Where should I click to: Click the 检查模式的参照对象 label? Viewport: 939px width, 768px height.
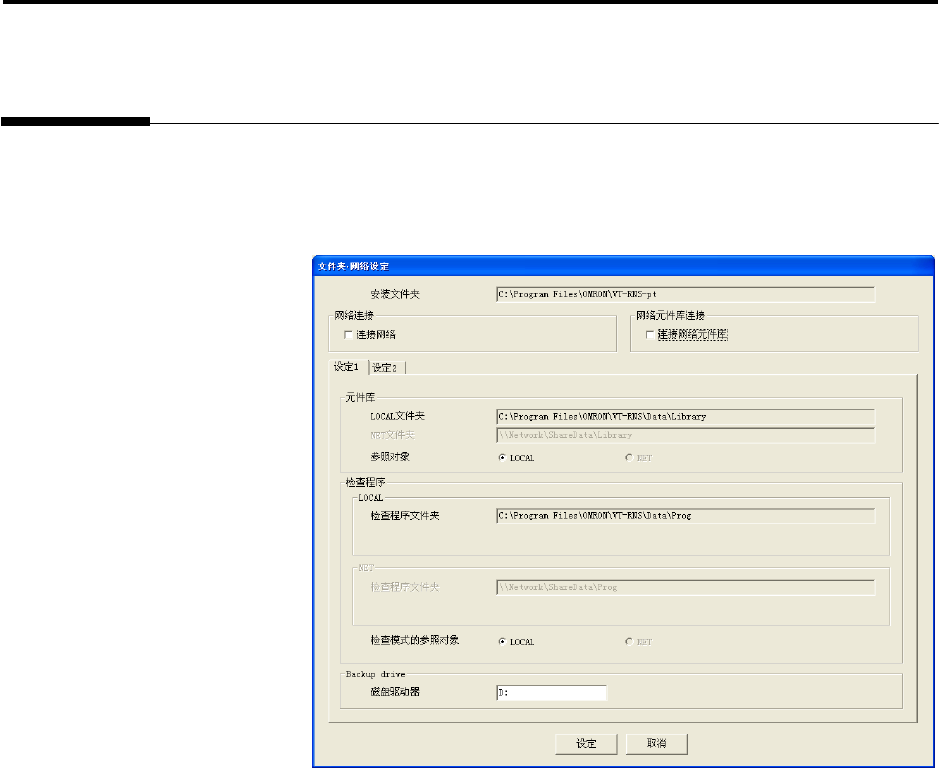point(414,640)
